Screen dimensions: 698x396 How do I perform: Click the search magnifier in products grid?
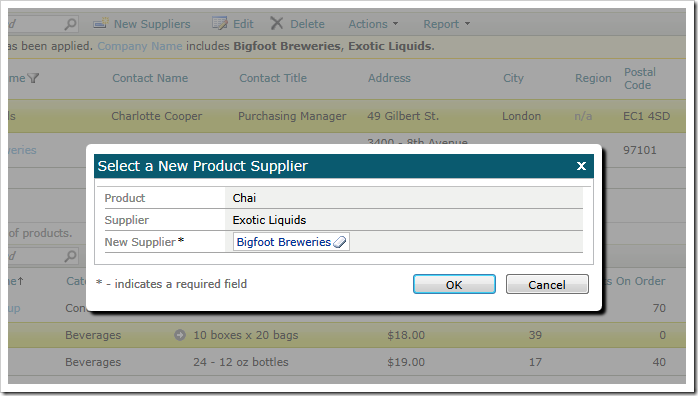[70, 256]
